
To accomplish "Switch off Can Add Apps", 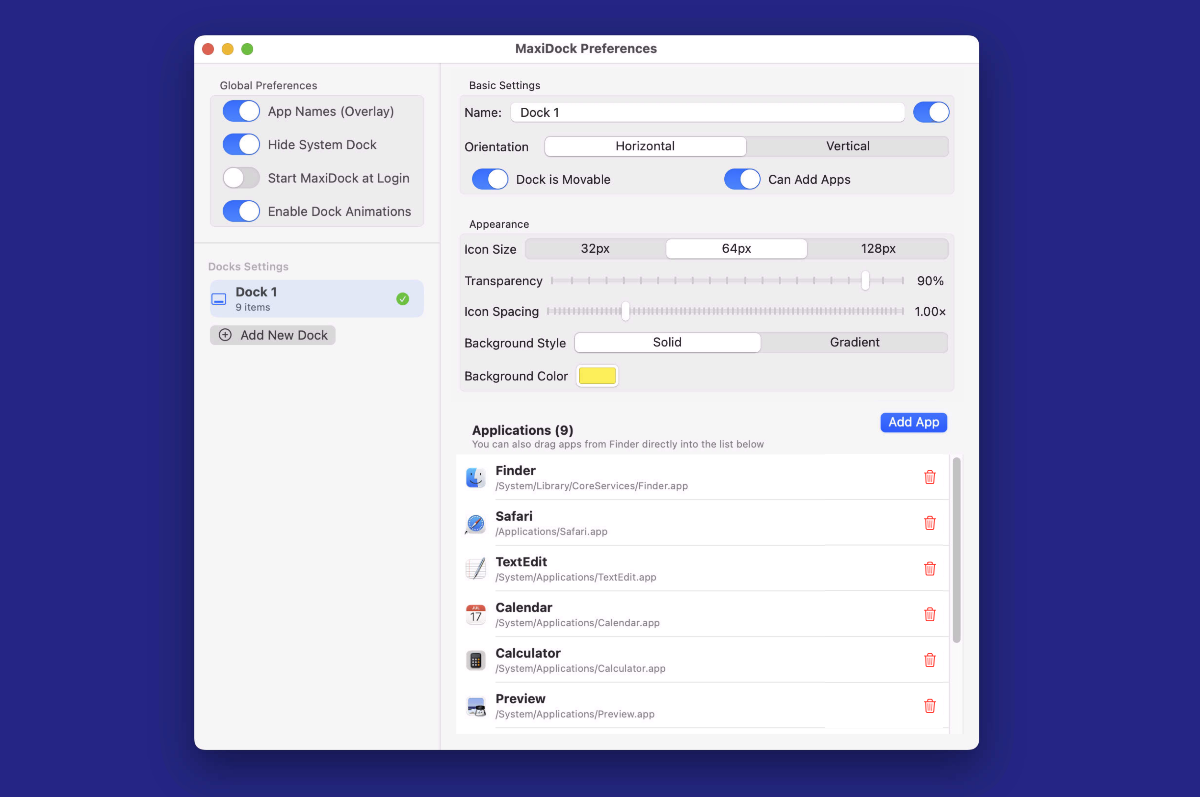I will click(742, 179).
